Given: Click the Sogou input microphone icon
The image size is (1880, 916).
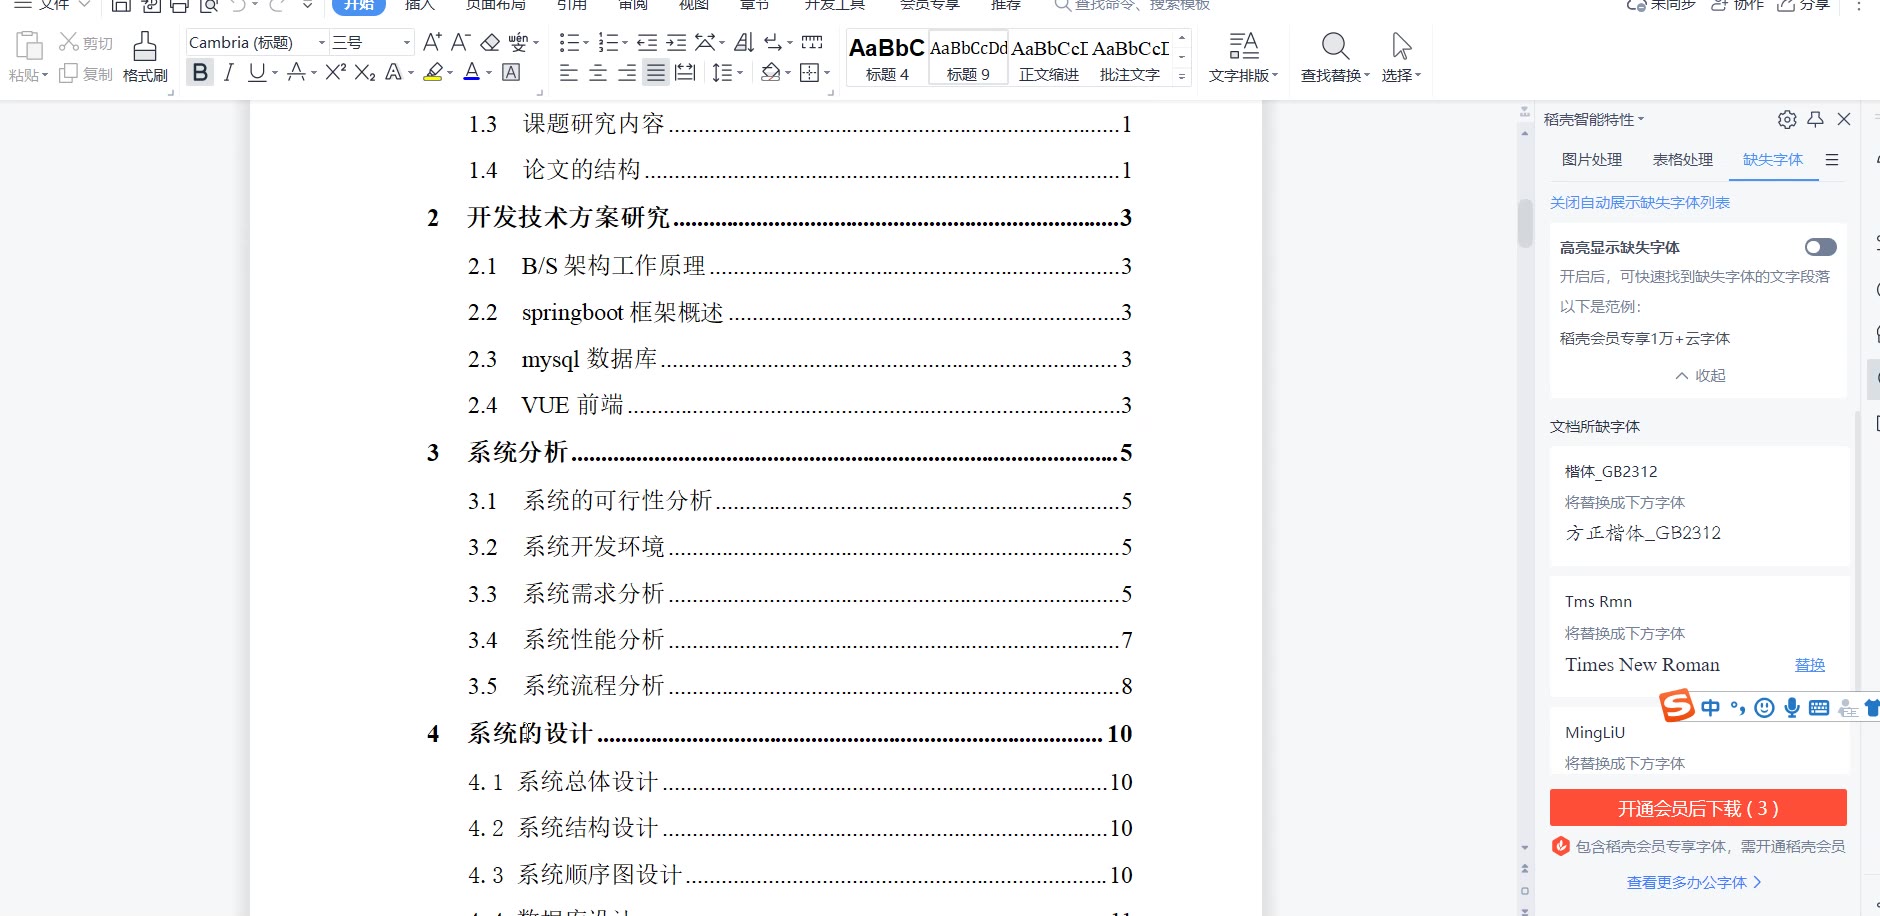Looking at the screenshot, I should (x=1792, y=708).
